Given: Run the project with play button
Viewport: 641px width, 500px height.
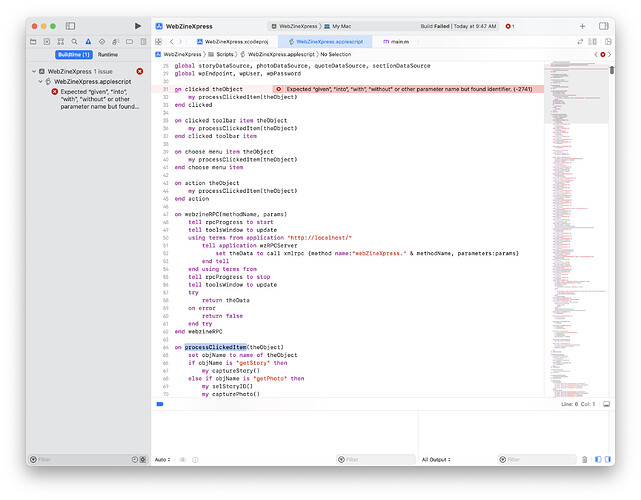Looking at the screenshot, I should coord(138,26).
